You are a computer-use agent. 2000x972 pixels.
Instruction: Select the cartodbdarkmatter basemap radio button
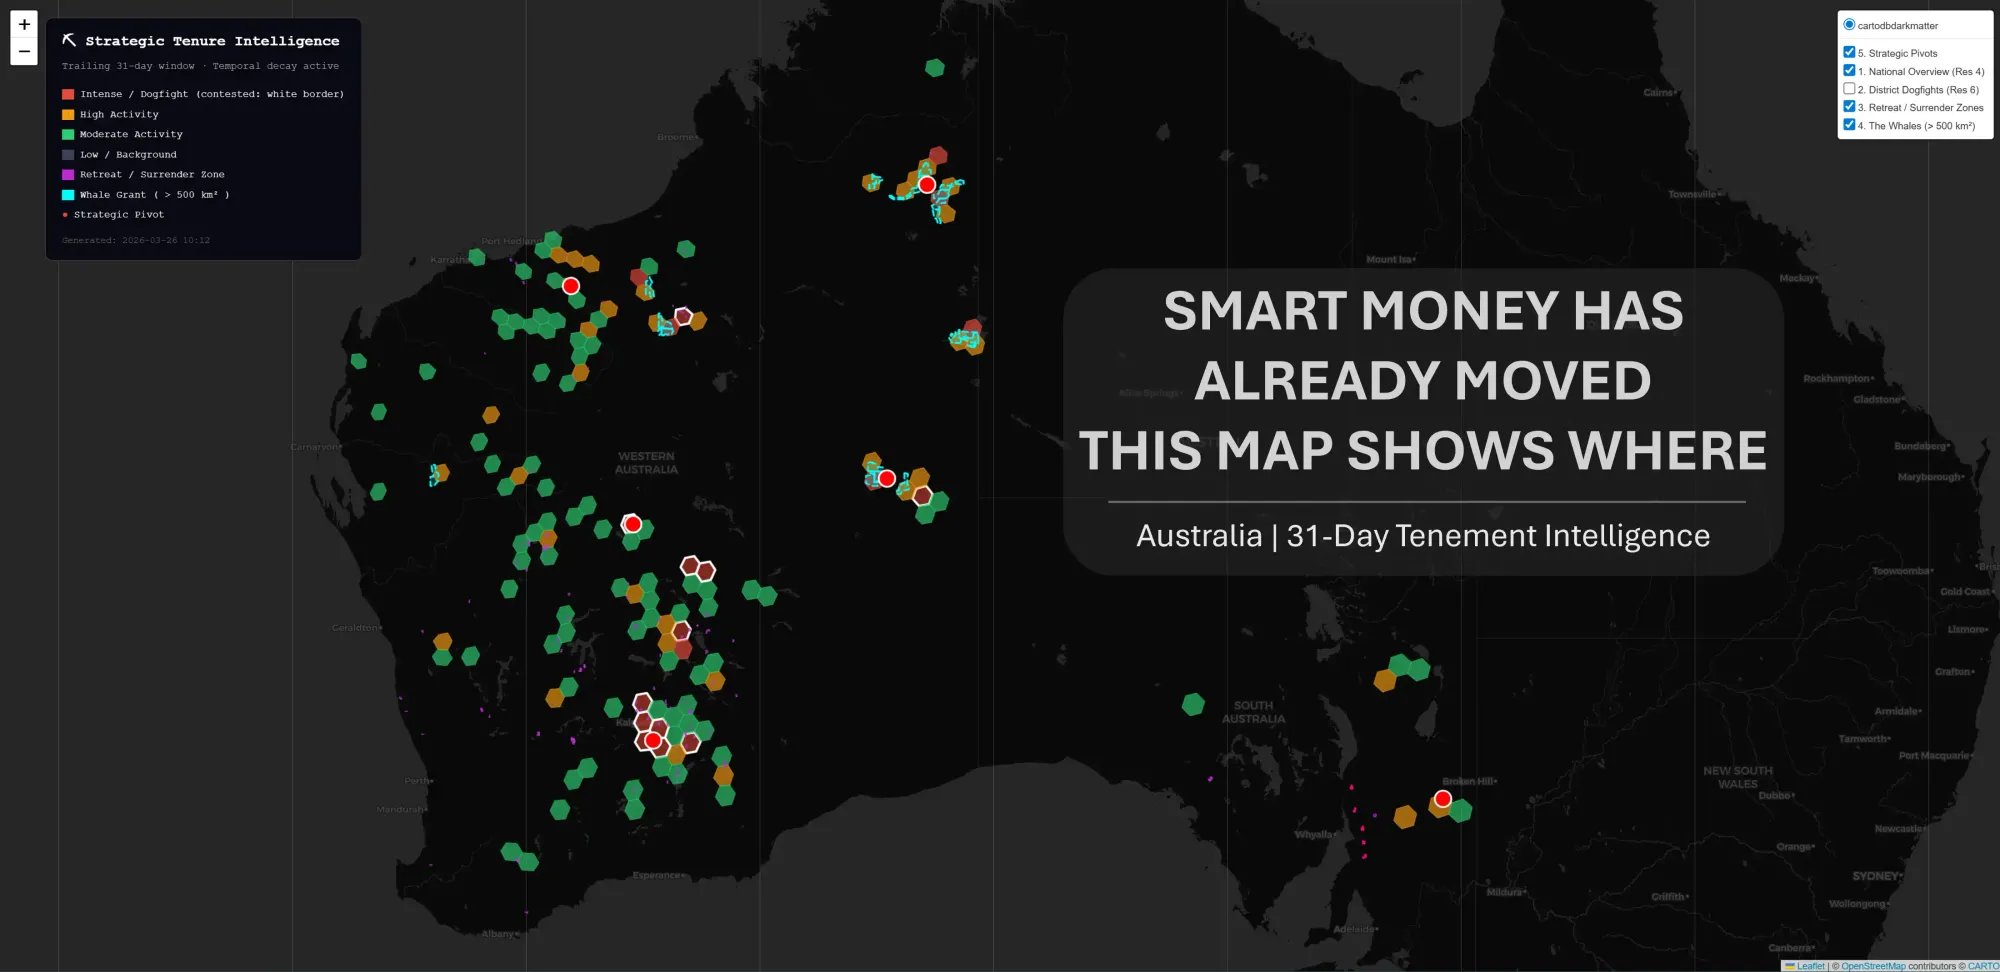[1848, 24]
